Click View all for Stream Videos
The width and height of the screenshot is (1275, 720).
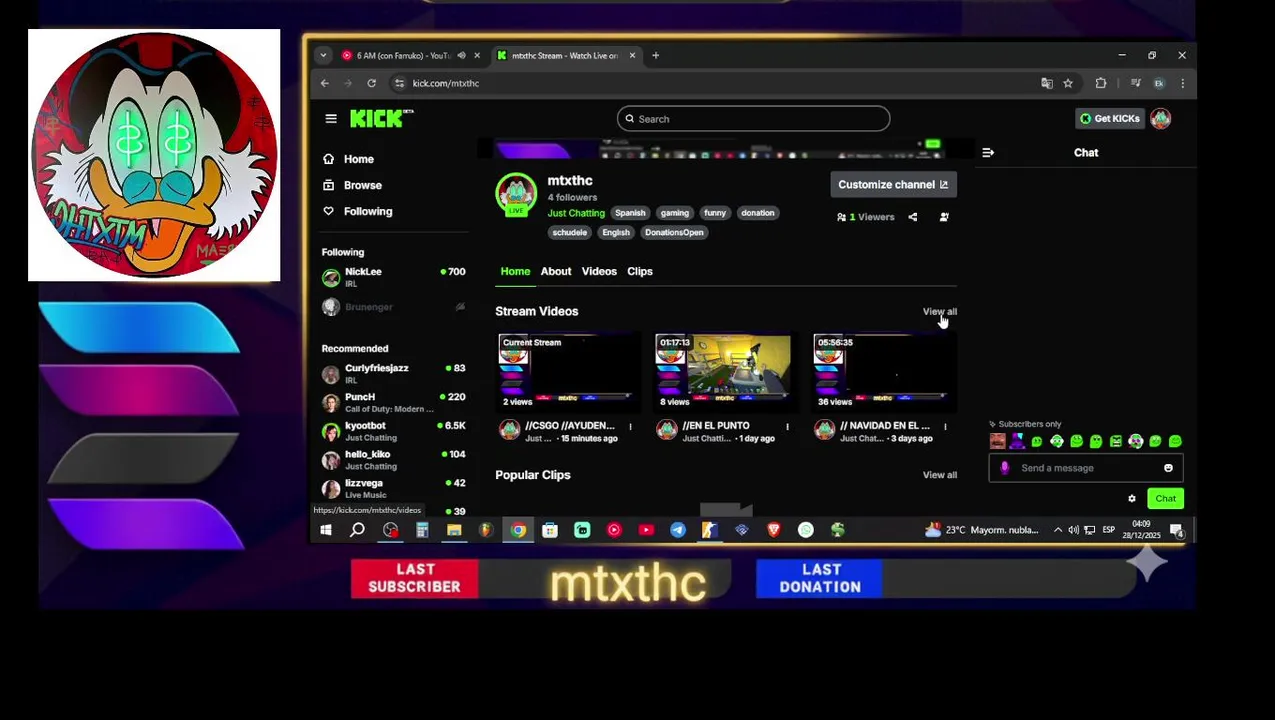pos(939,312)
